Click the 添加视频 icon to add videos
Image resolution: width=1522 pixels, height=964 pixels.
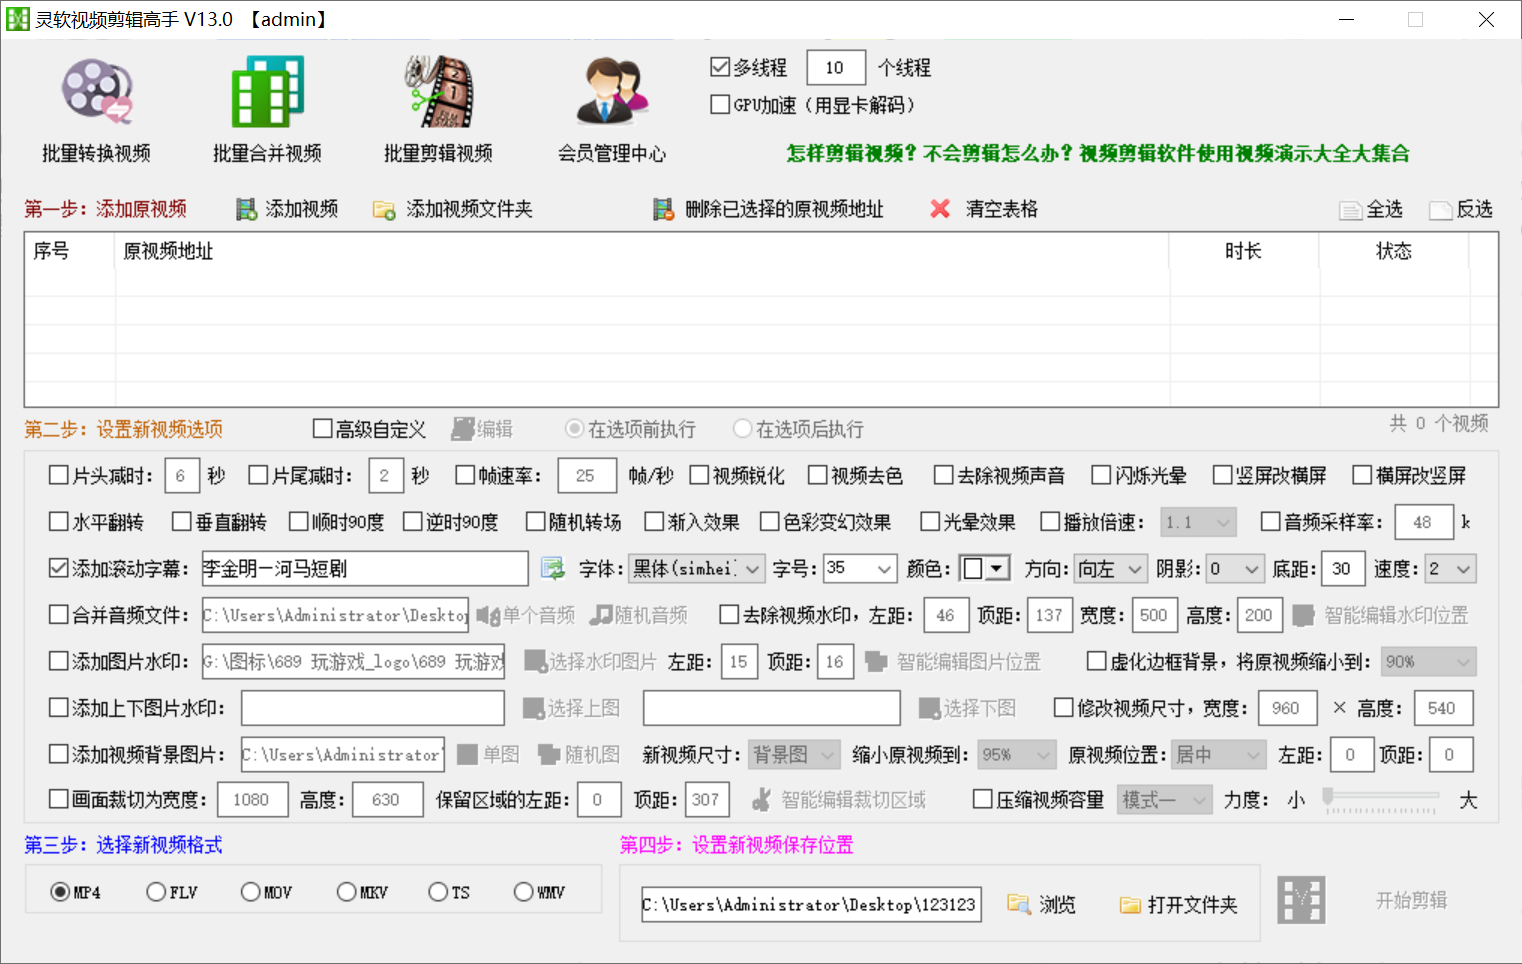247,209
